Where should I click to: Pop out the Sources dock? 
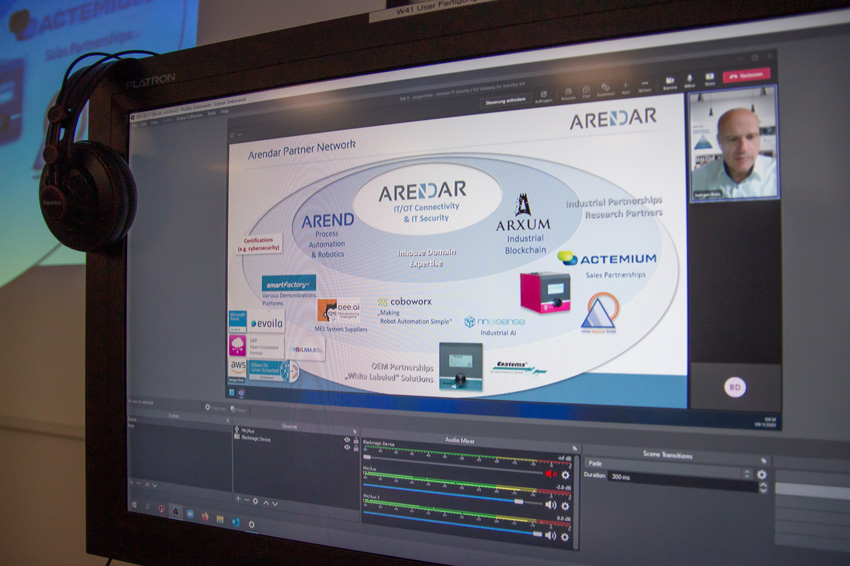(x=355, y=432)
